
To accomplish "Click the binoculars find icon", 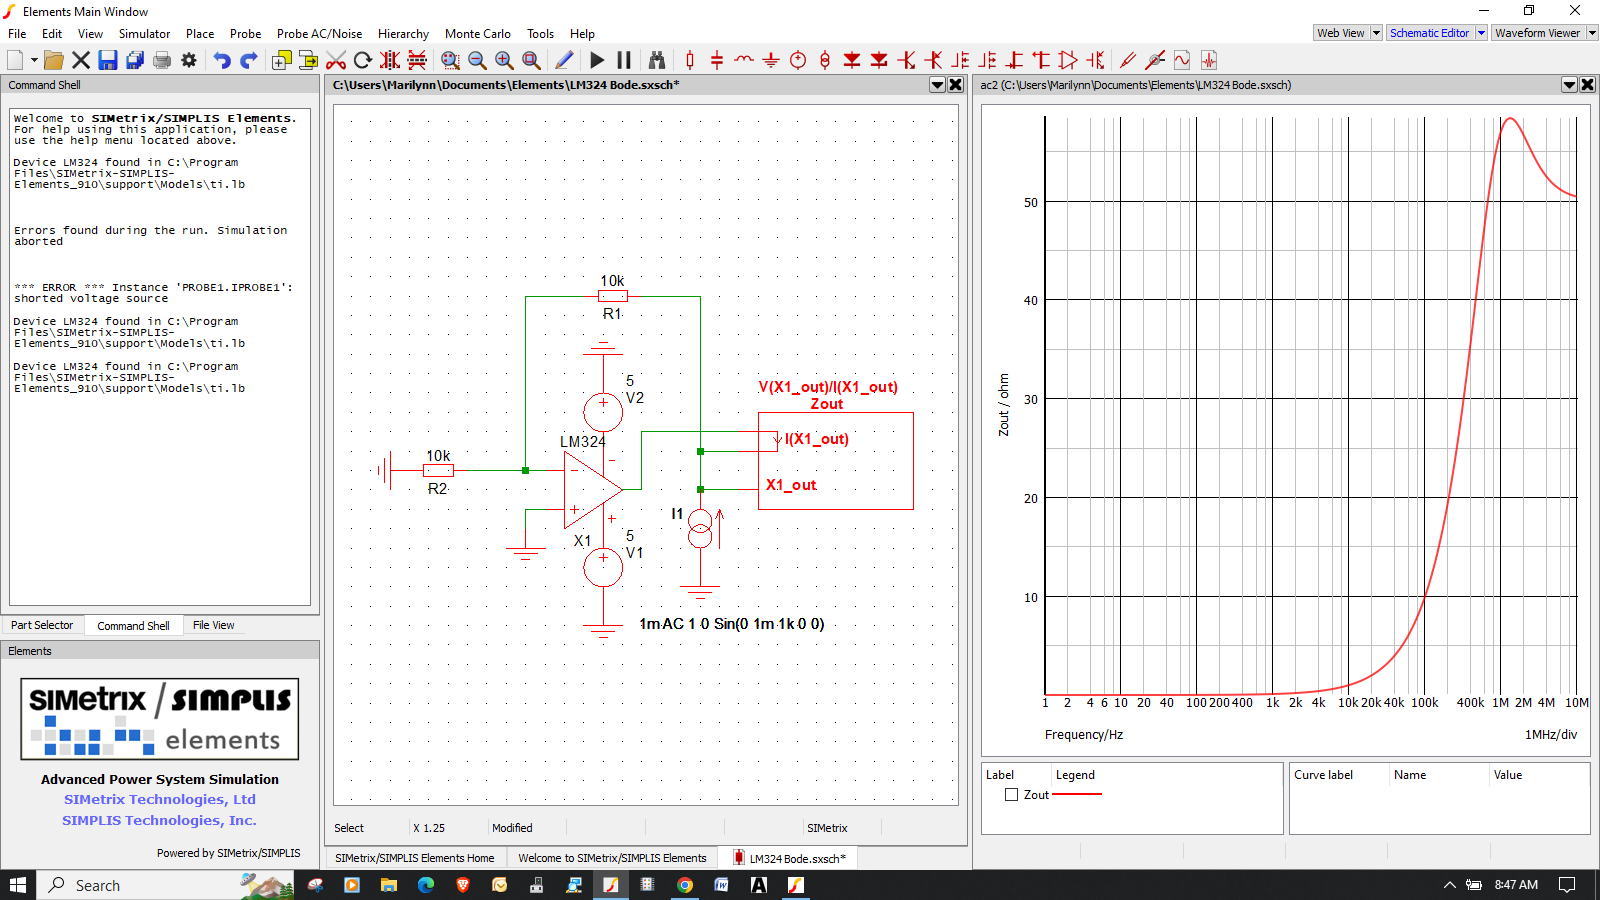I will coord(657,60).
